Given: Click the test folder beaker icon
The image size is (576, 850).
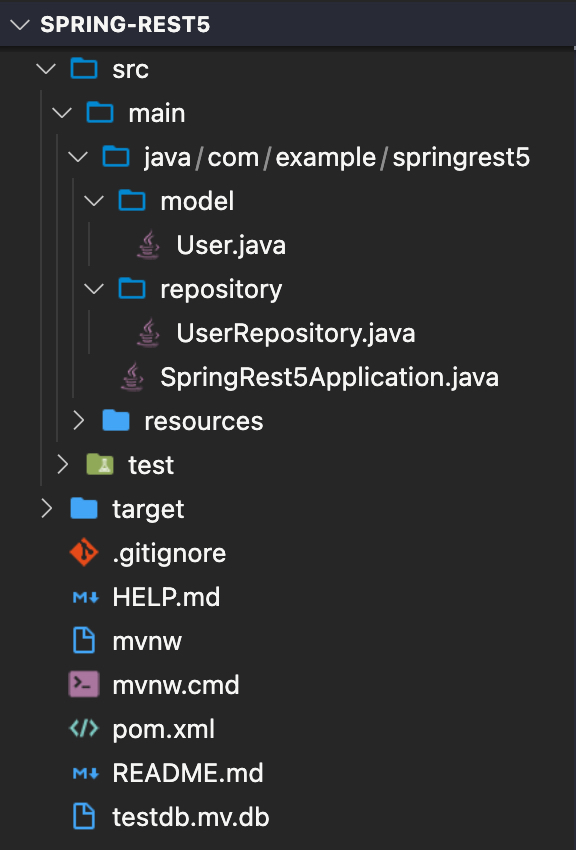Looking at the screenshot, I should tap(100, 464).
